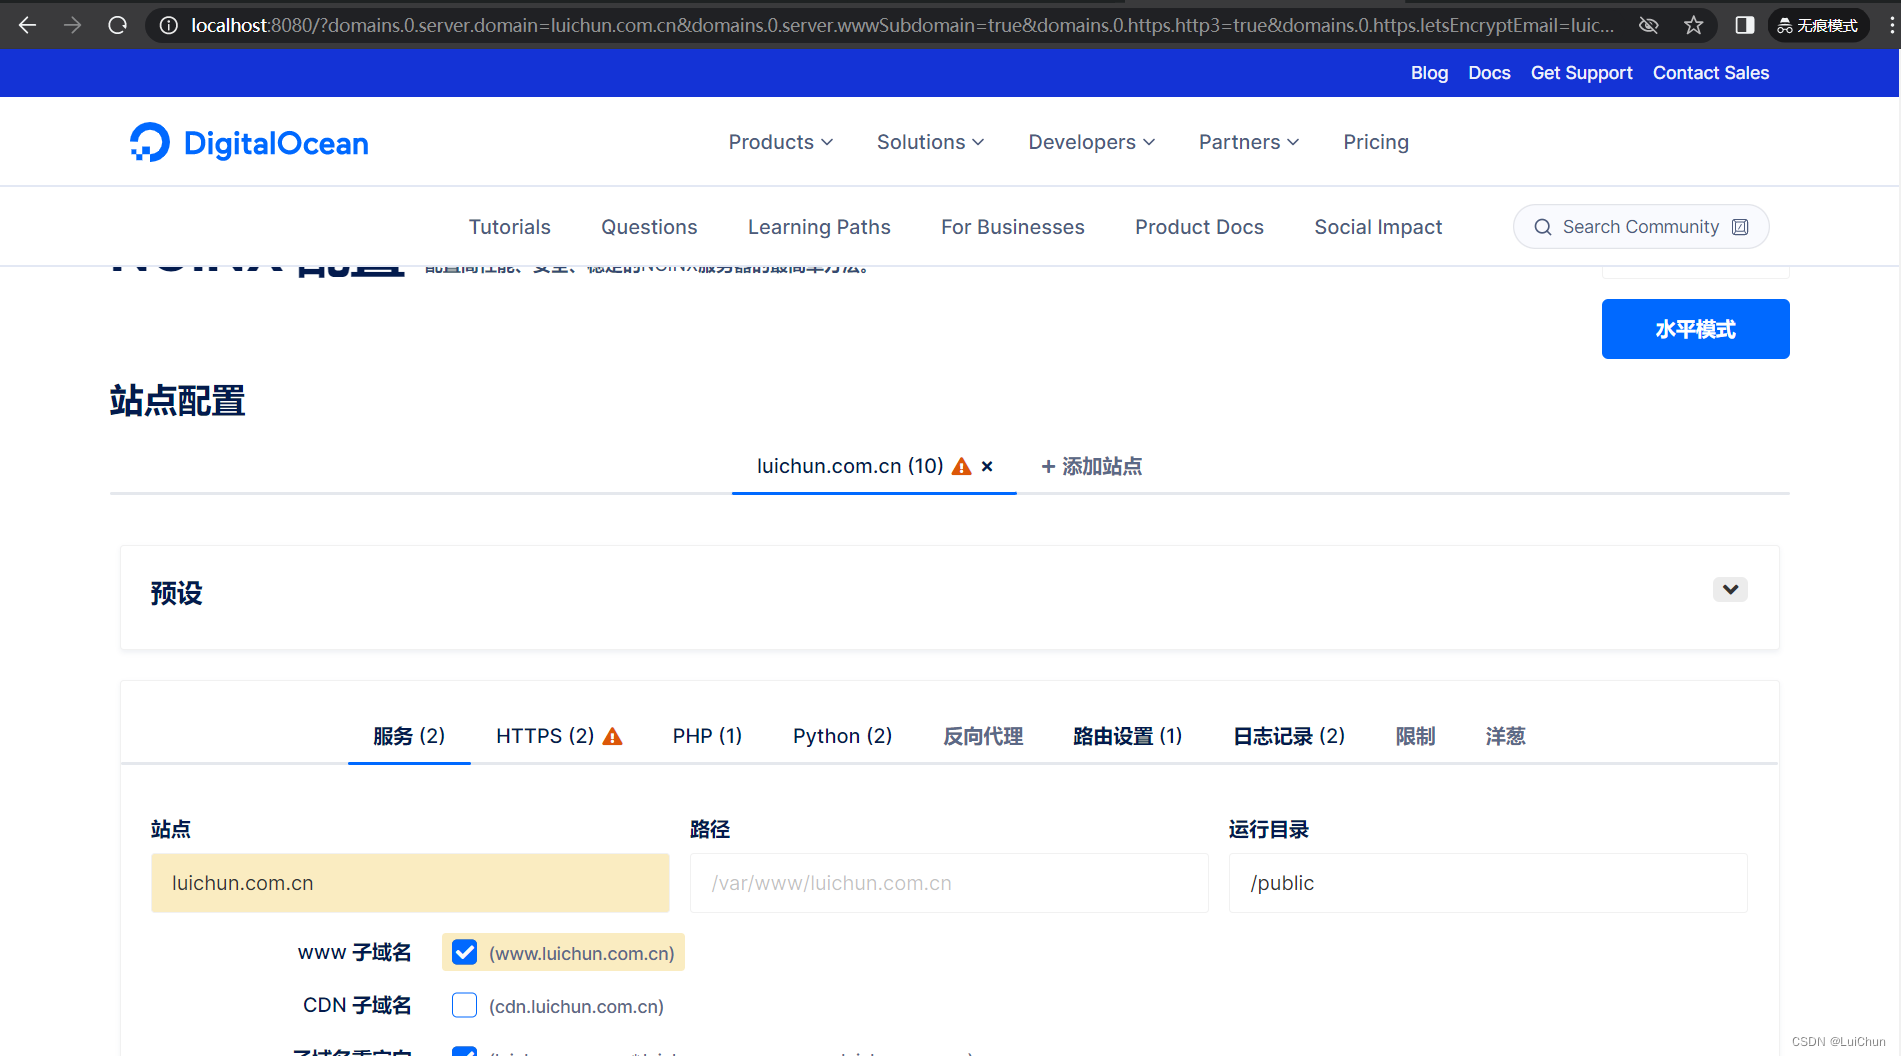The height and width of the screenshot is (1056, 1901).
Task: Click the 路径 path input field
Action: pyautogui.click(x=949, y=883)
